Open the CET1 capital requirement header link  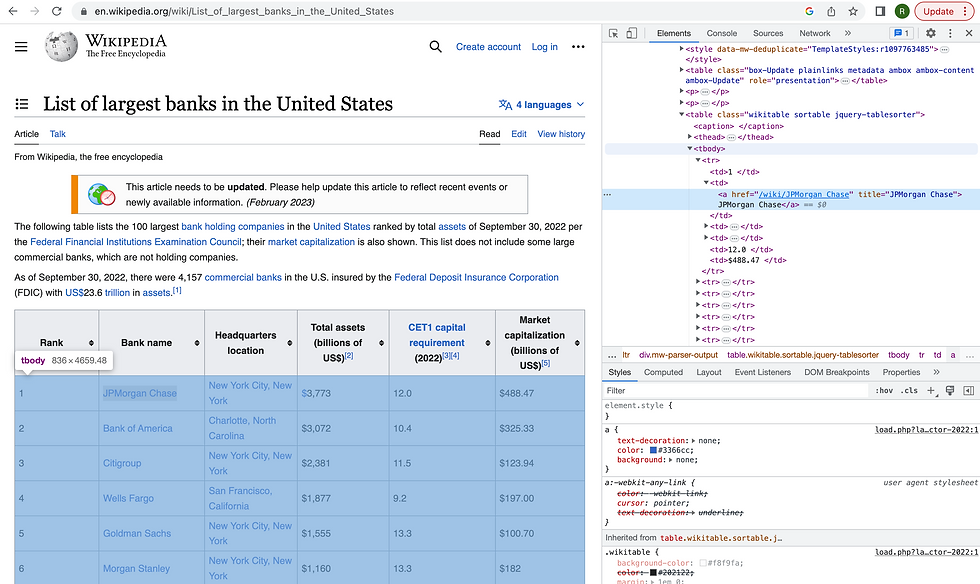pyautogui.click(x=437, y=335)
